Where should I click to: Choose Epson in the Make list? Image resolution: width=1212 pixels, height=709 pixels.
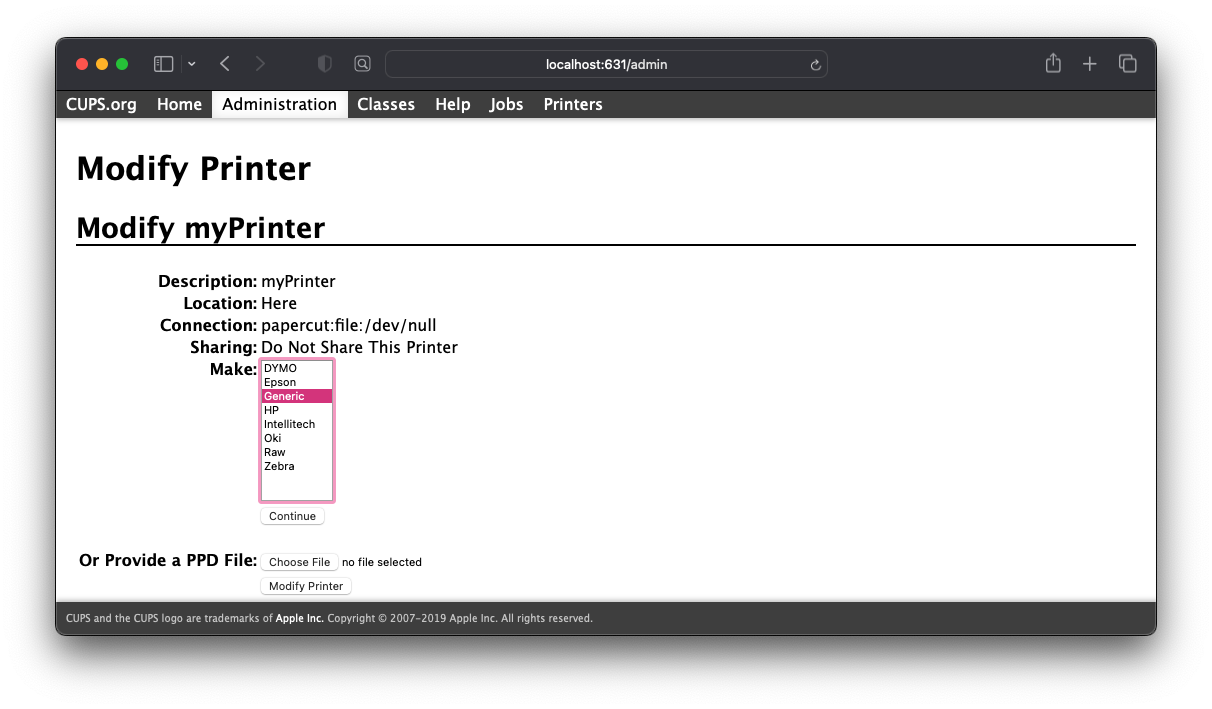pyautogui.click(x=297, y=382)
